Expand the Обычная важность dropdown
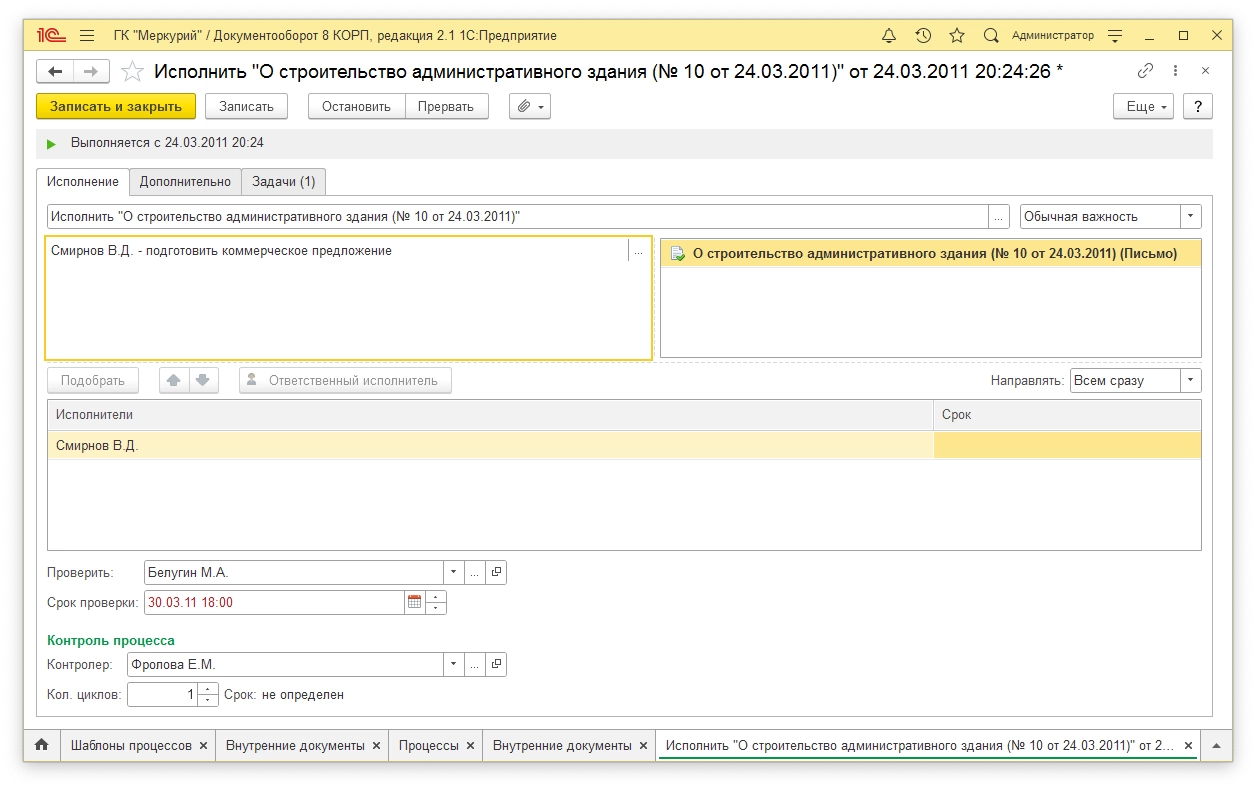 (1191, 216)
